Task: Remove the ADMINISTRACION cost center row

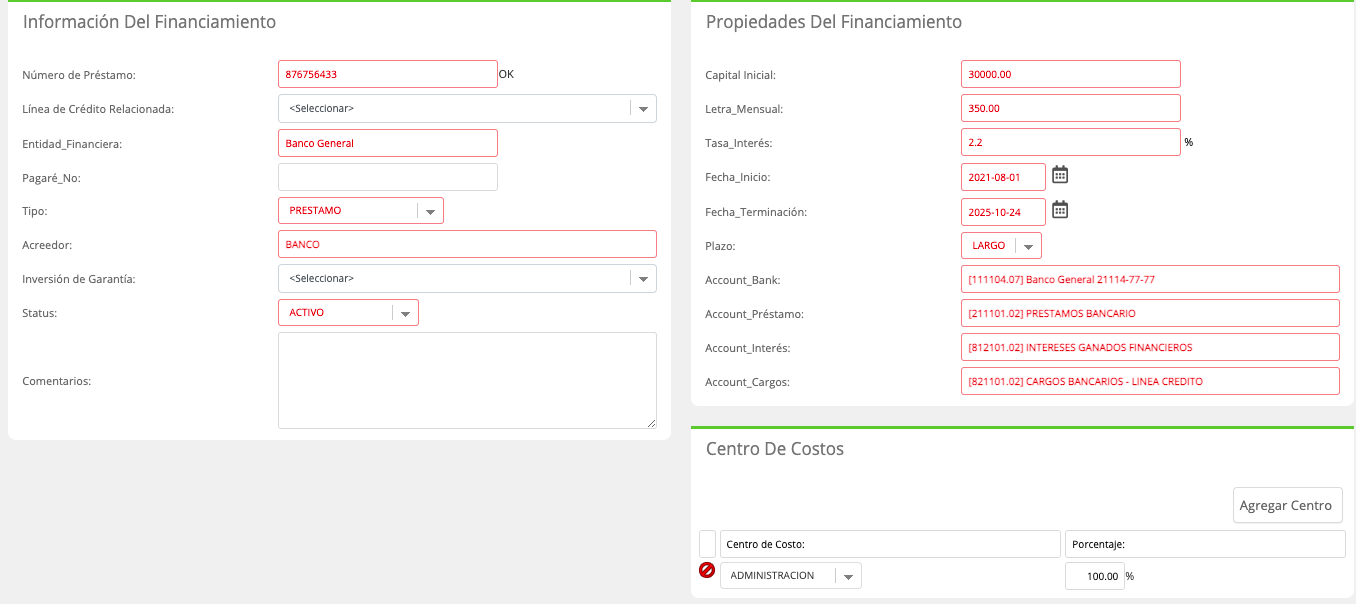Action: click(x=707, y=571)
